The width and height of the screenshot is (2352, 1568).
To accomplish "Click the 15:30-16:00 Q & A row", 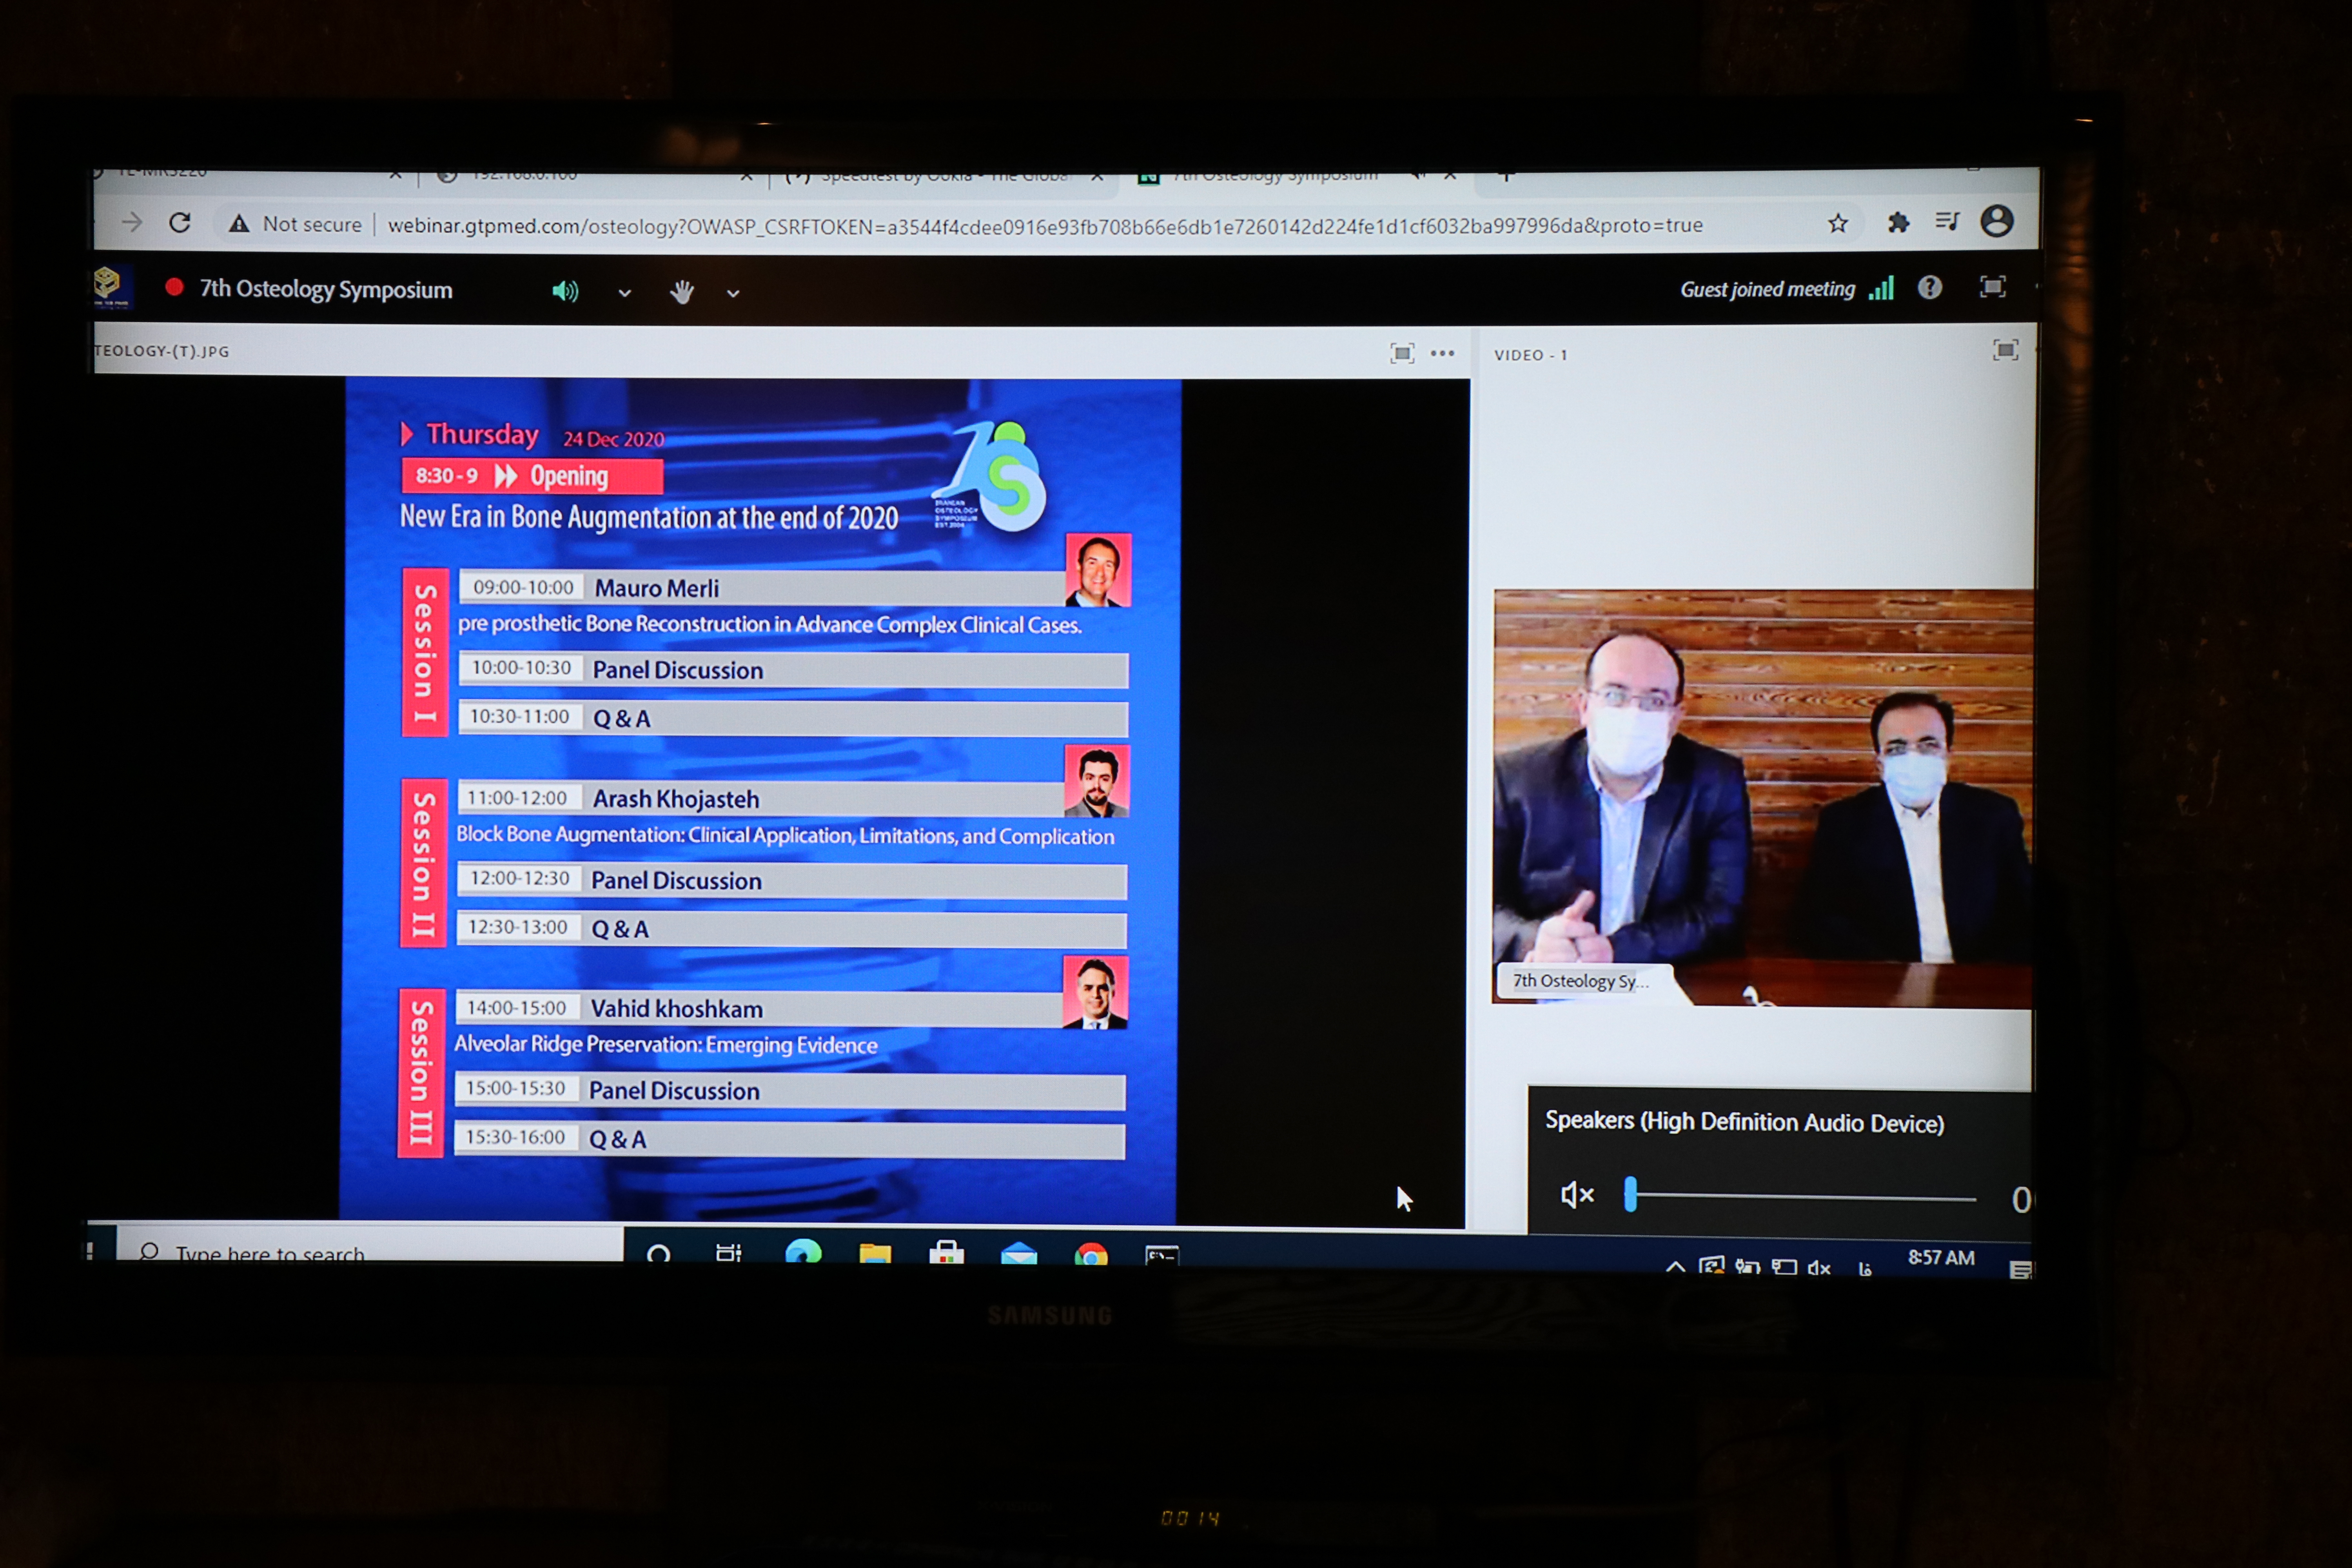I will point(789,1139).
